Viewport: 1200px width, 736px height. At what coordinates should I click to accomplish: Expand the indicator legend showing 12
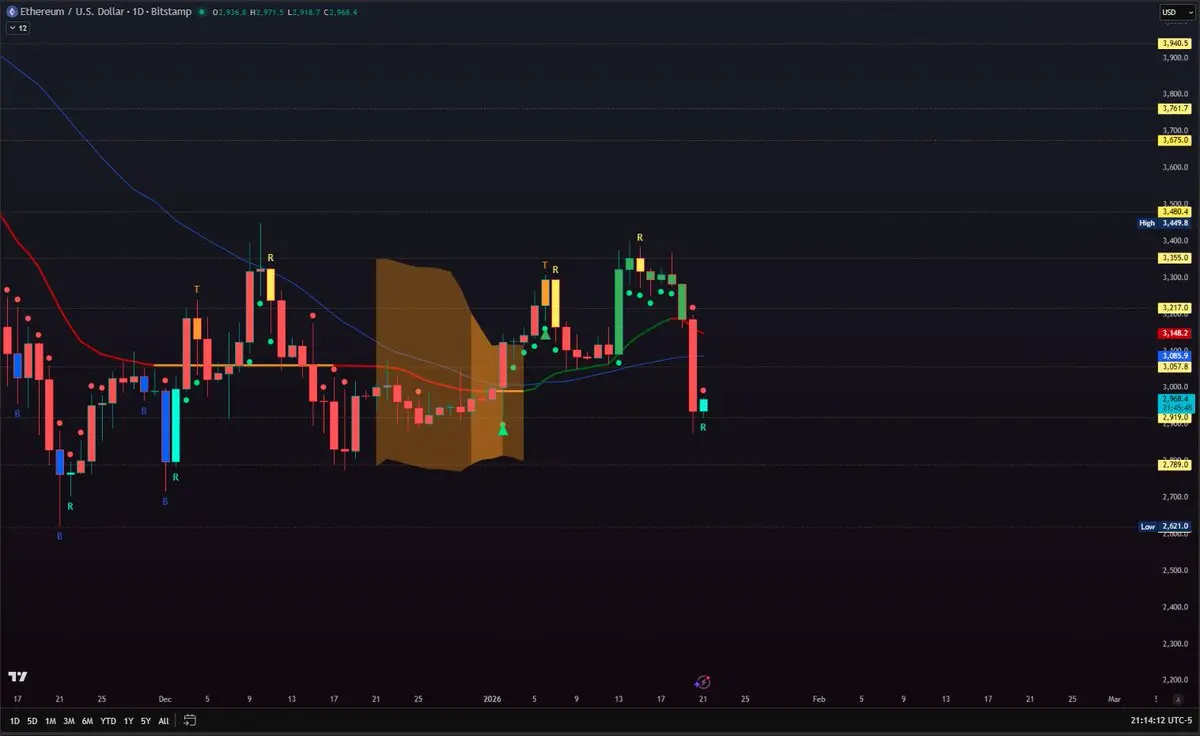[x=18, y=28]
